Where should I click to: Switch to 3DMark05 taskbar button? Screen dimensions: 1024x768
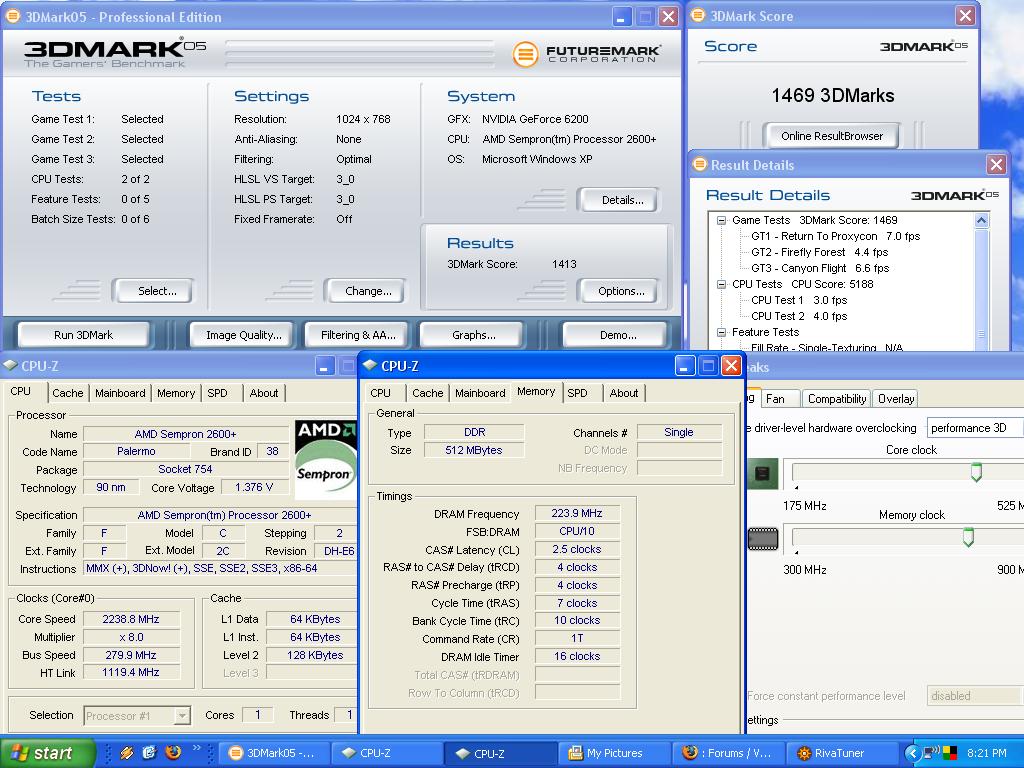(272, 754)
